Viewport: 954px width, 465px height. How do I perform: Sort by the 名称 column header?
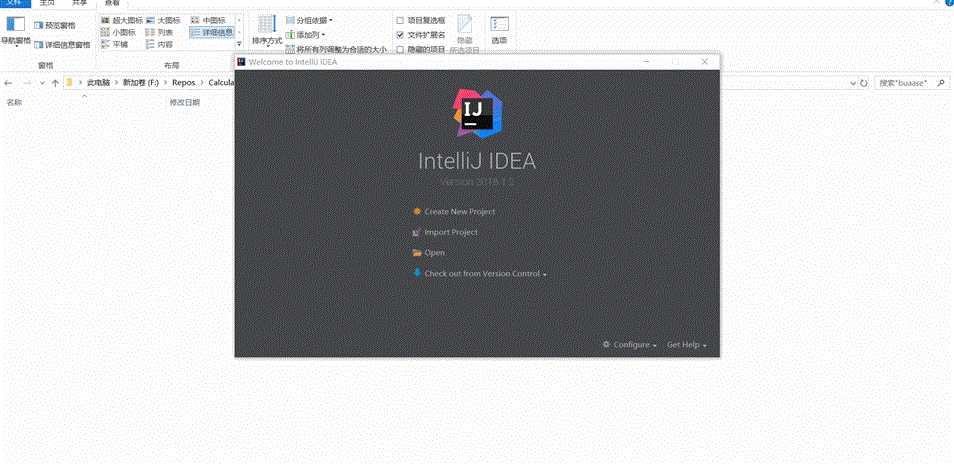(14, 103)
